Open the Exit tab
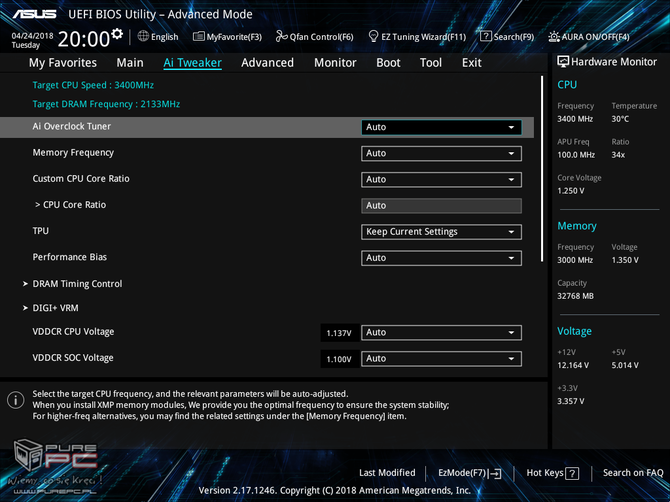The width and height of the screenshot is (670, 502). click(472, 63)
